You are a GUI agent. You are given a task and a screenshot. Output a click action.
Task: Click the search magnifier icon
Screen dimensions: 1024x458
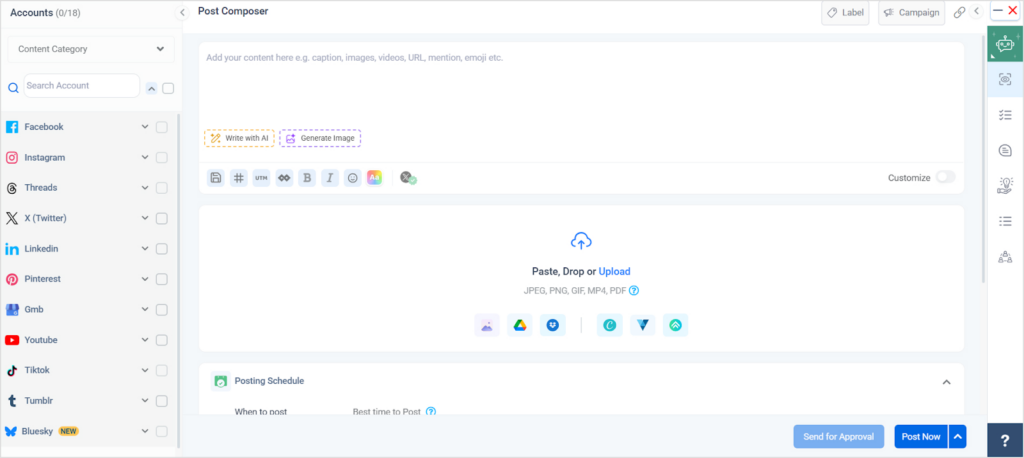(13, 87)
